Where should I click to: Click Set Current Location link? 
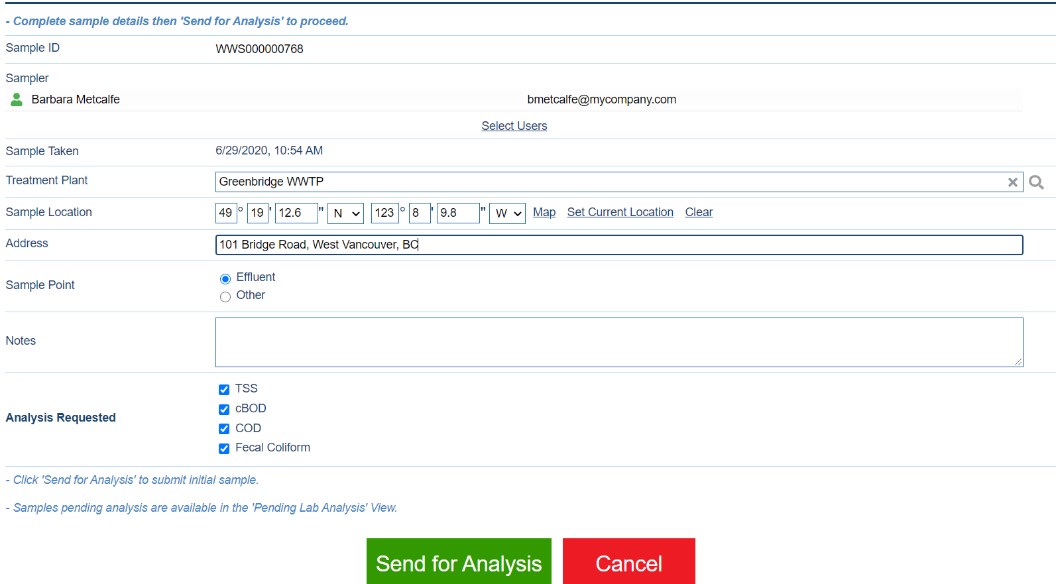620,212
